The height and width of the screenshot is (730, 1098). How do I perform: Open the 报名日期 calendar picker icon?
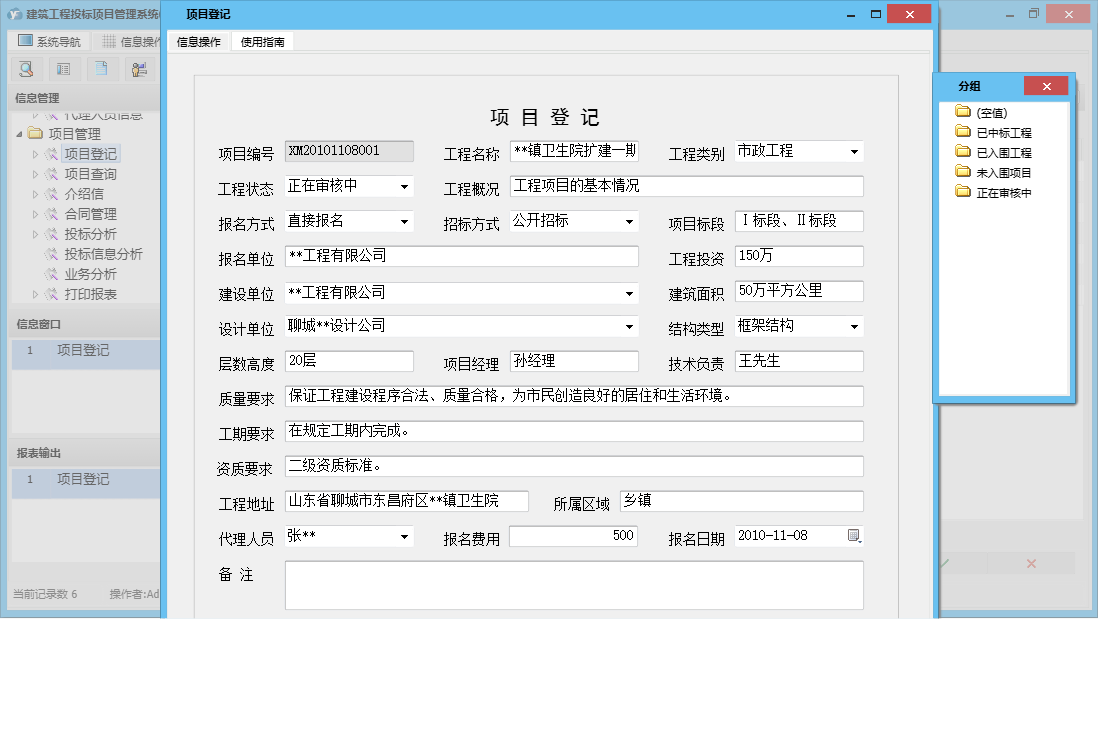[x=854, y=536]
